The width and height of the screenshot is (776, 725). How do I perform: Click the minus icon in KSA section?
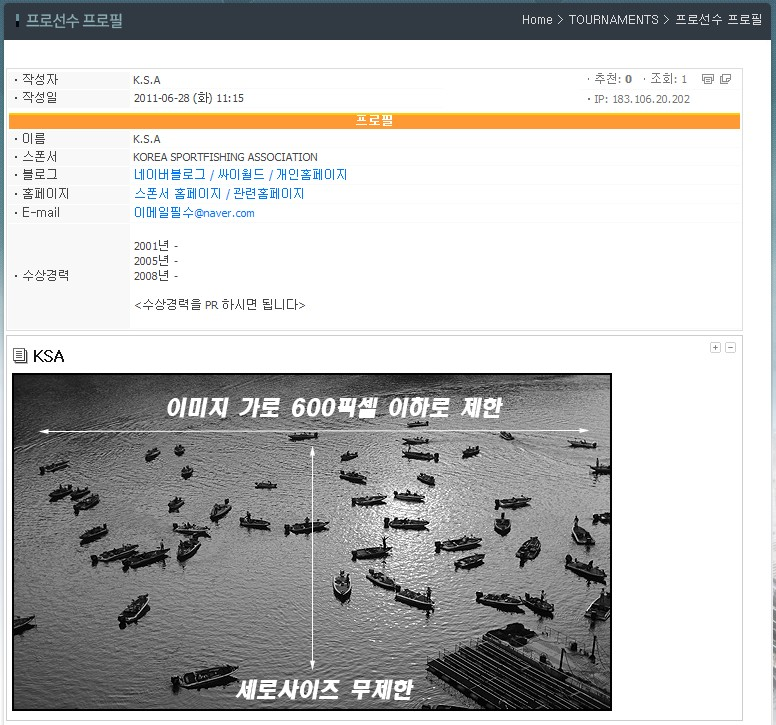point(730,347)
